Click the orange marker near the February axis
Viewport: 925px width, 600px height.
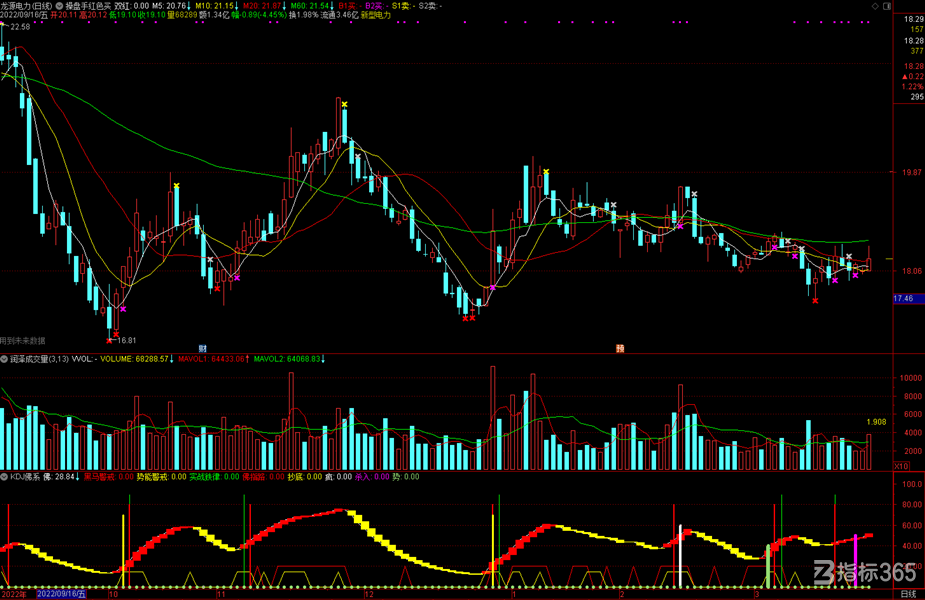620,349
